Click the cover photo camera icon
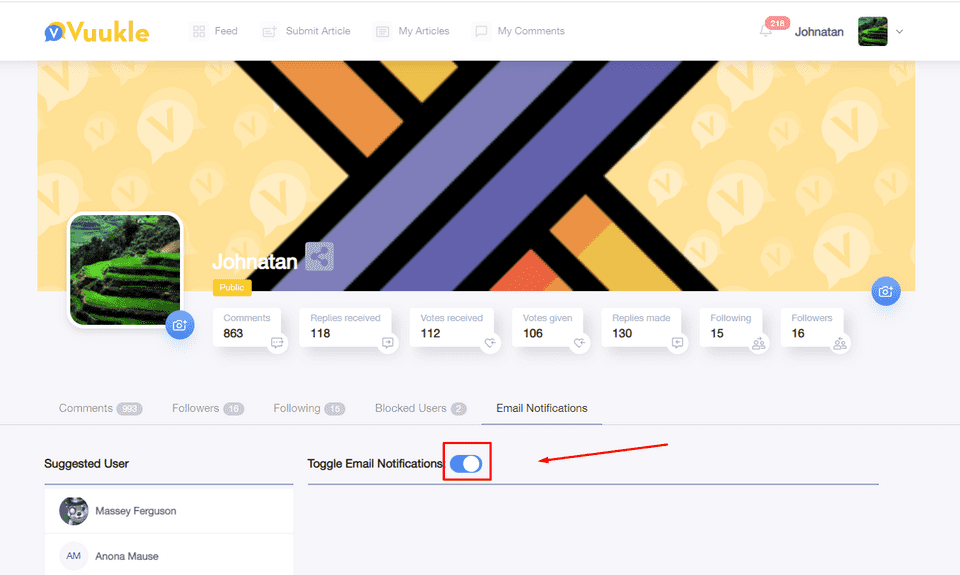 [884, 291]
